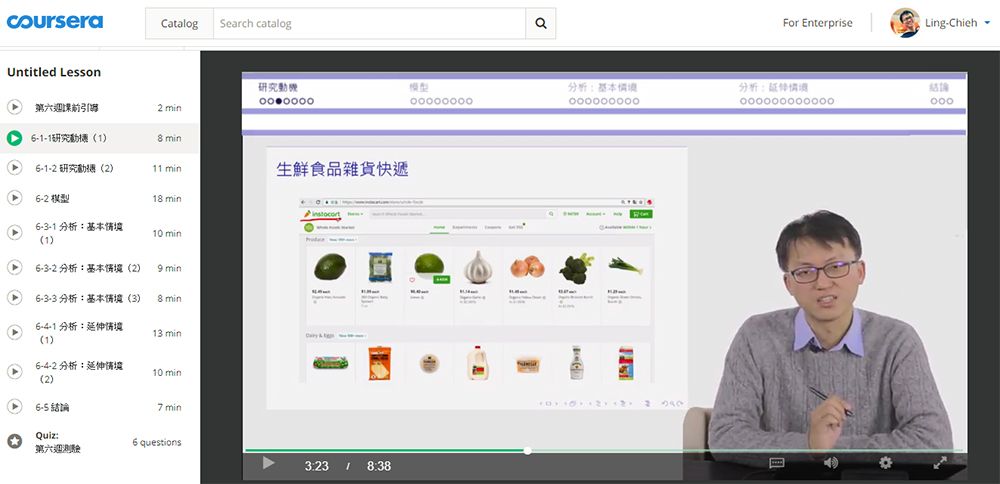Enter fullscreen video mode

(940, 463)
